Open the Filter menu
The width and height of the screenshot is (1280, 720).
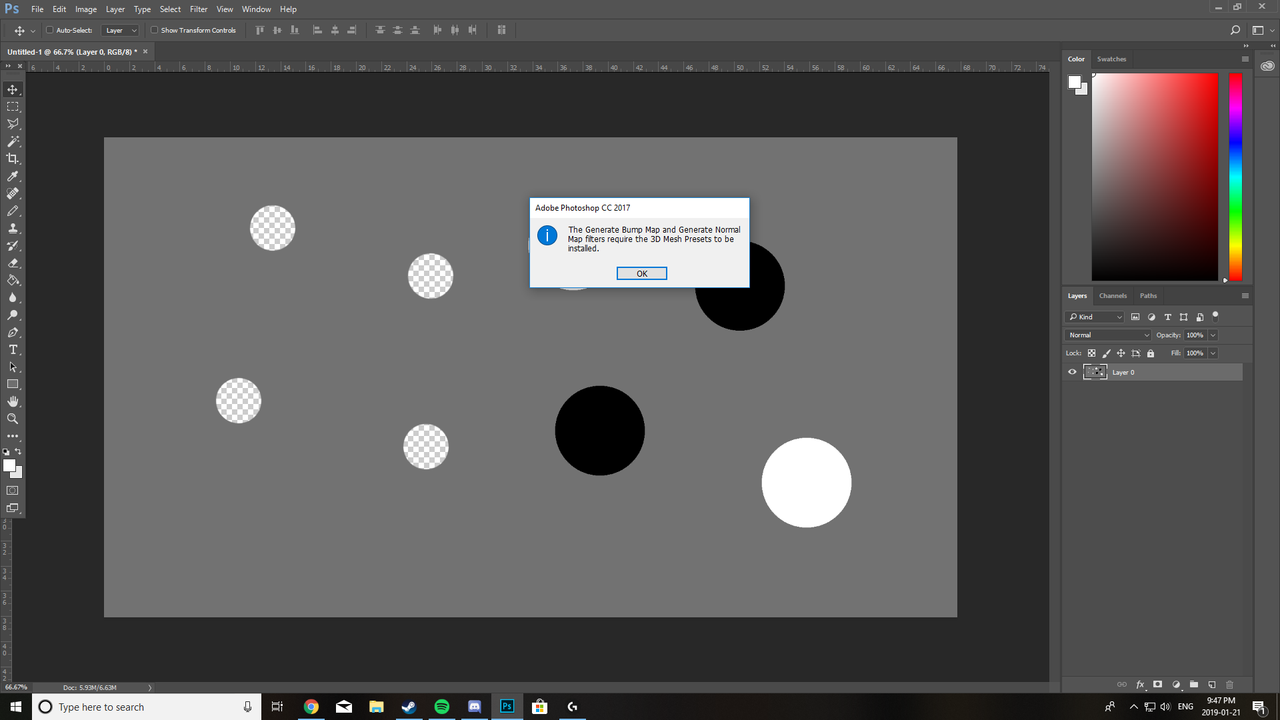pos(199,9)
